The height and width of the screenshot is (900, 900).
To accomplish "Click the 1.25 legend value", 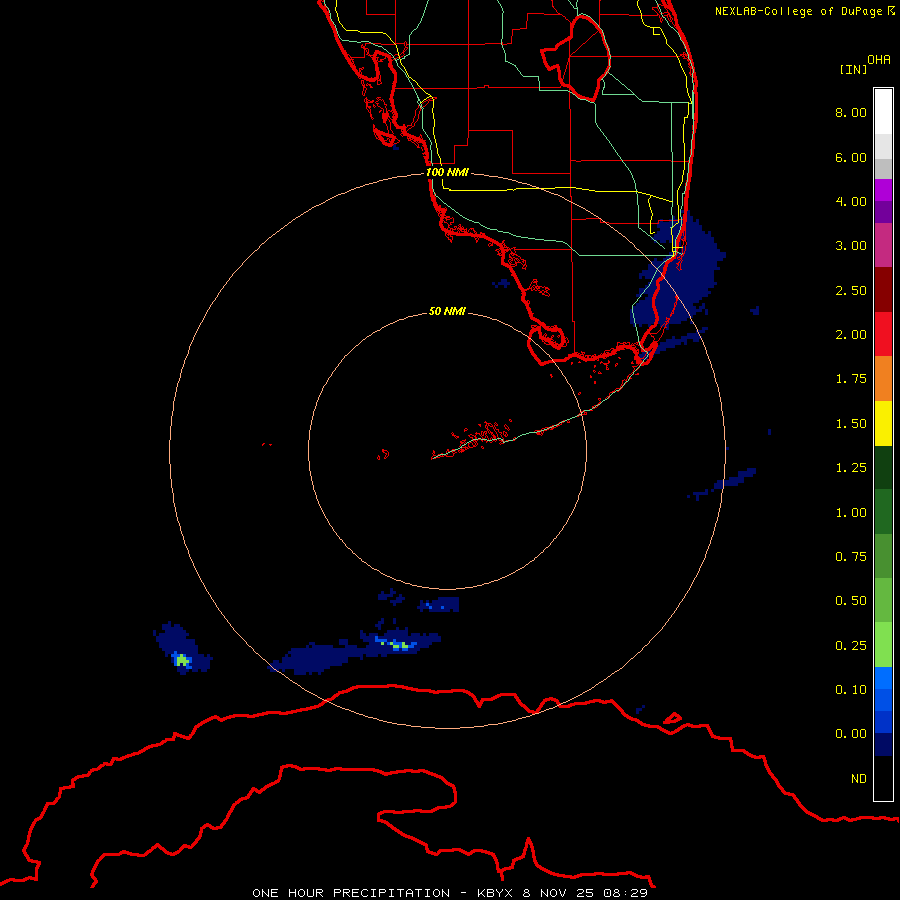I will click(x=851, y=468).
